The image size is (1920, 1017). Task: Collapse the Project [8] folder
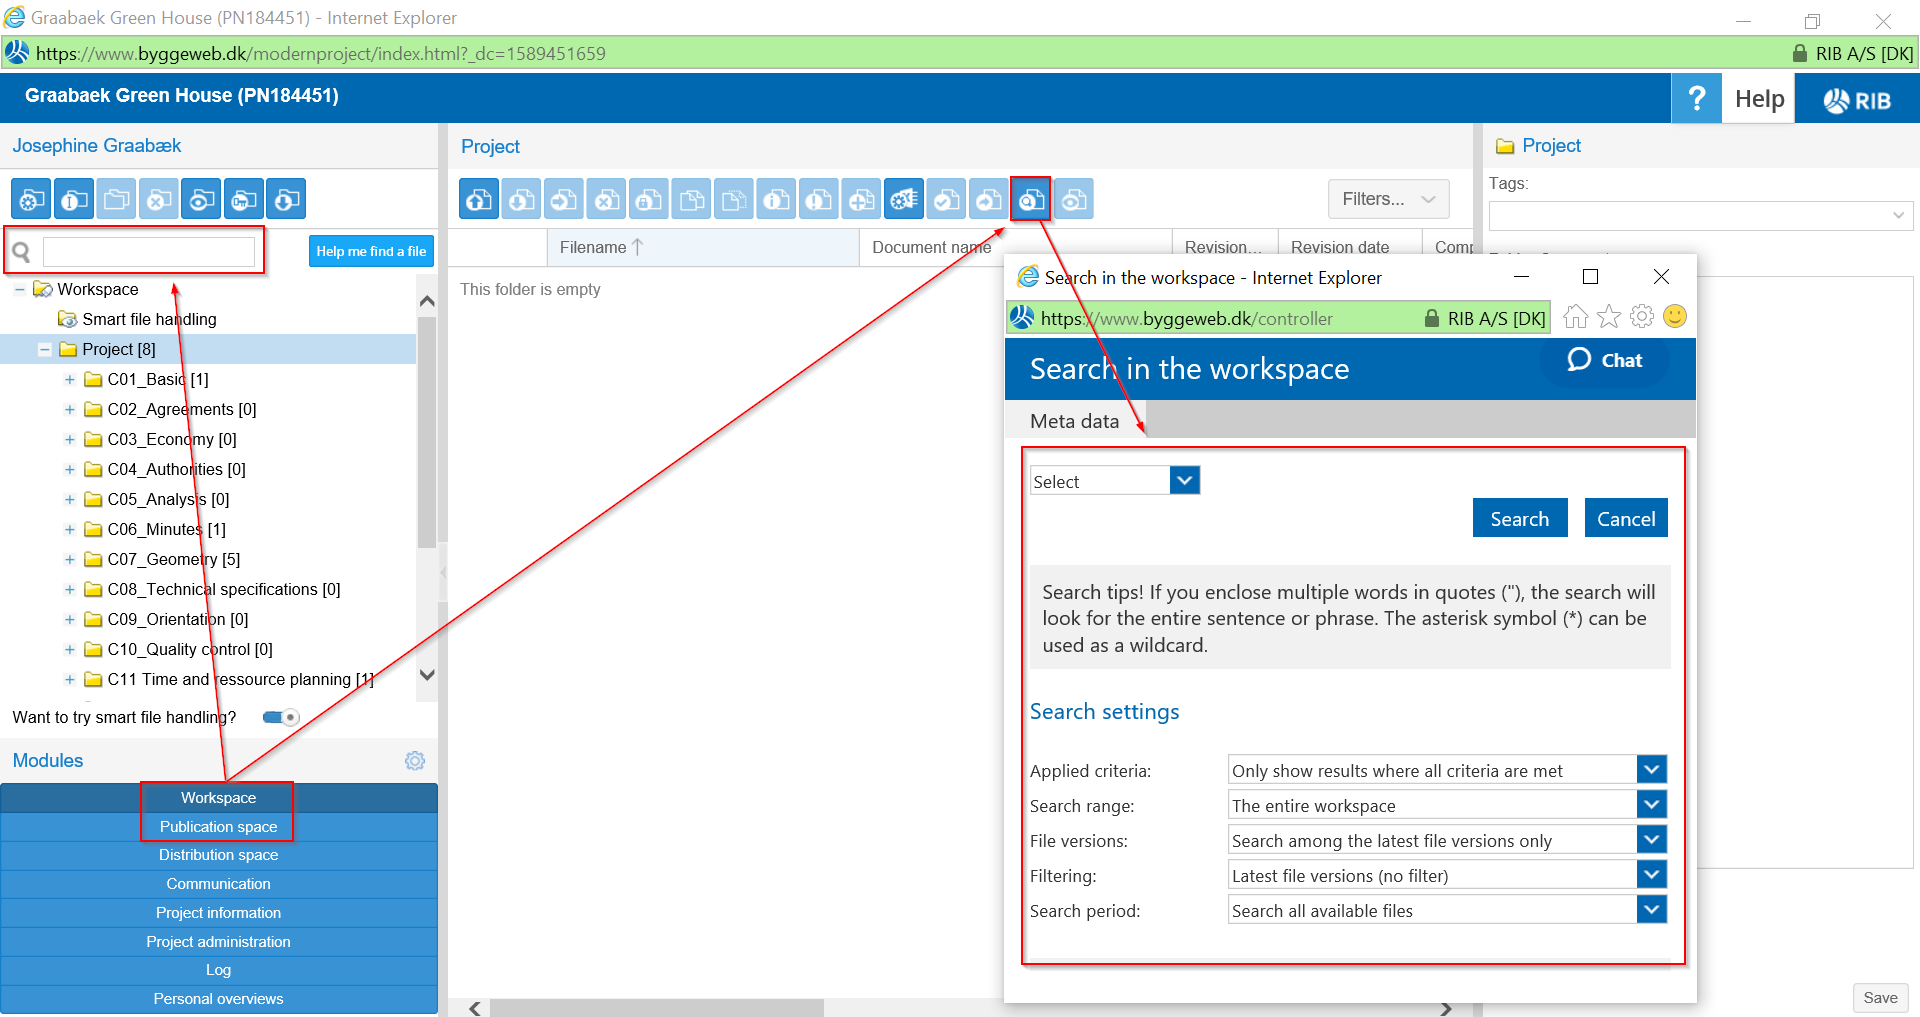coord(44,350)
